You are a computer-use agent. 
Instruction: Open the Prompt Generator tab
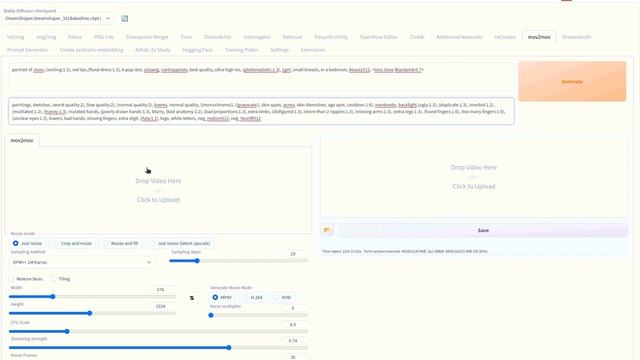(27, 50)
